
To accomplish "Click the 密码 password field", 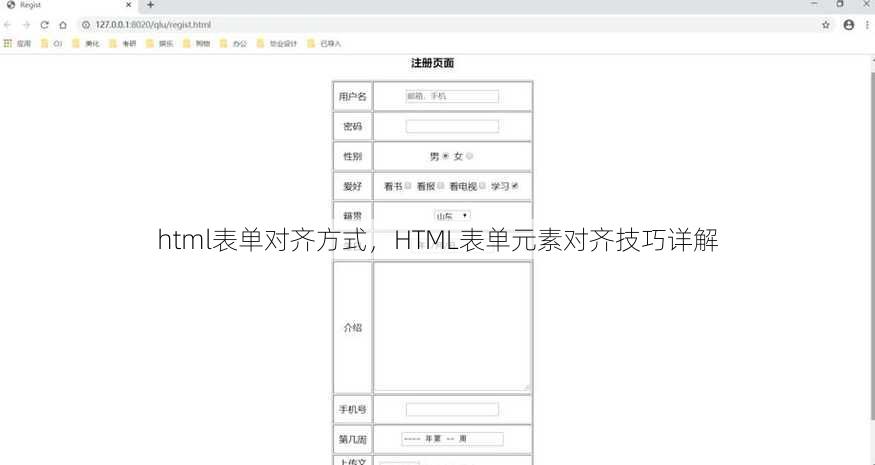I will 452,126.
